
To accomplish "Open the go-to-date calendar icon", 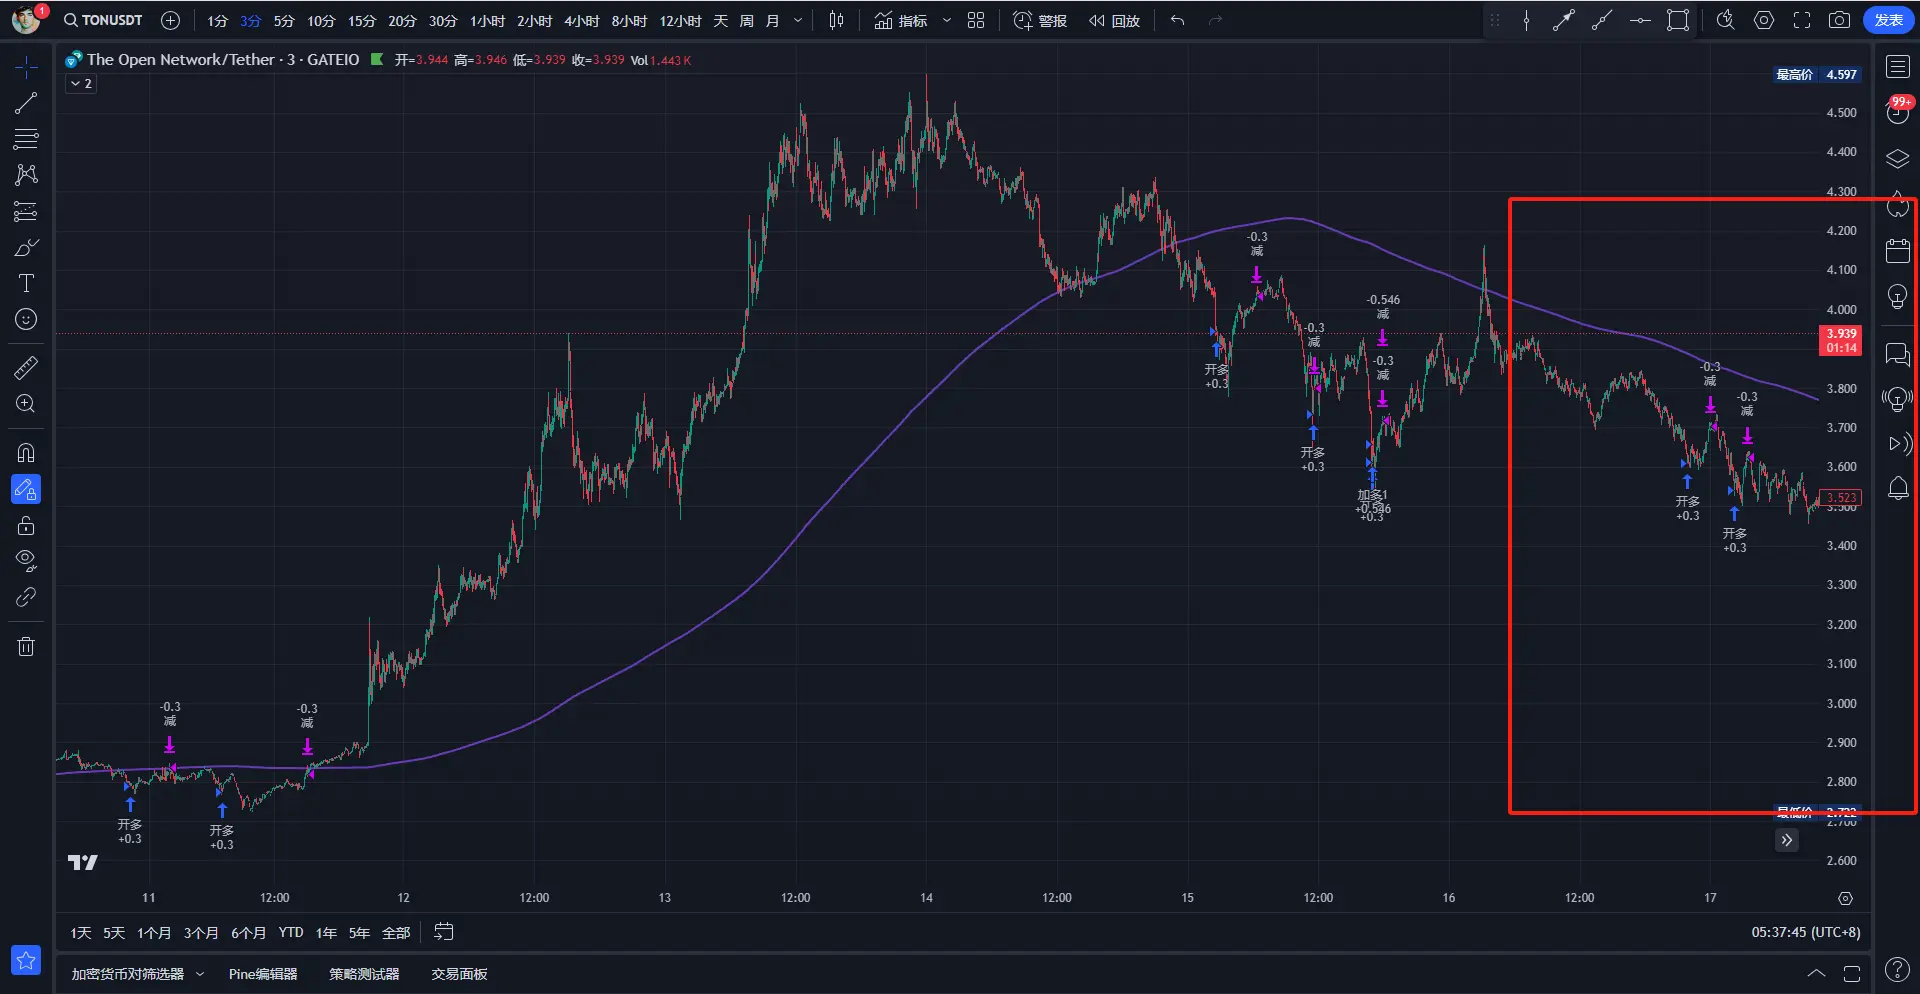I will click(444, 932).
